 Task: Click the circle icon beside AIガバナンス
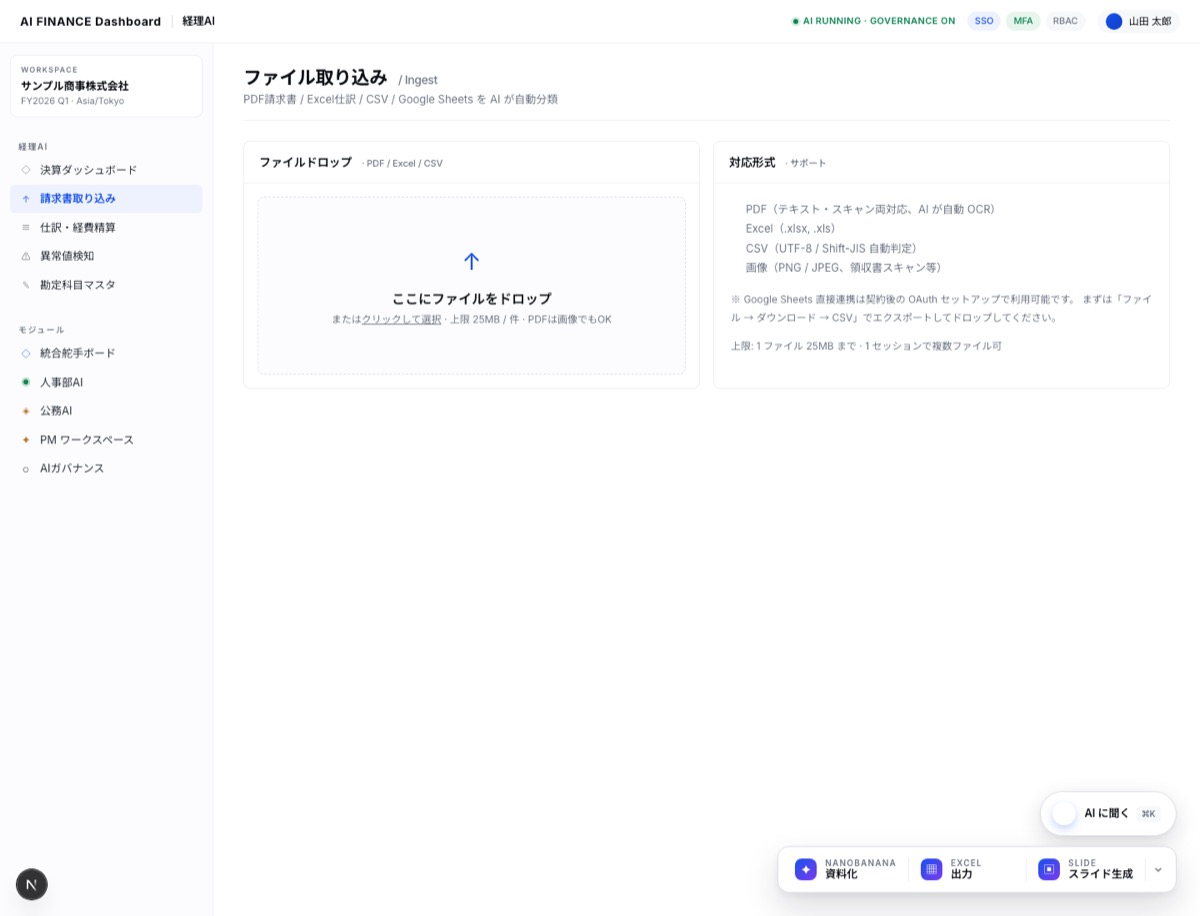[x=26, y=469]
